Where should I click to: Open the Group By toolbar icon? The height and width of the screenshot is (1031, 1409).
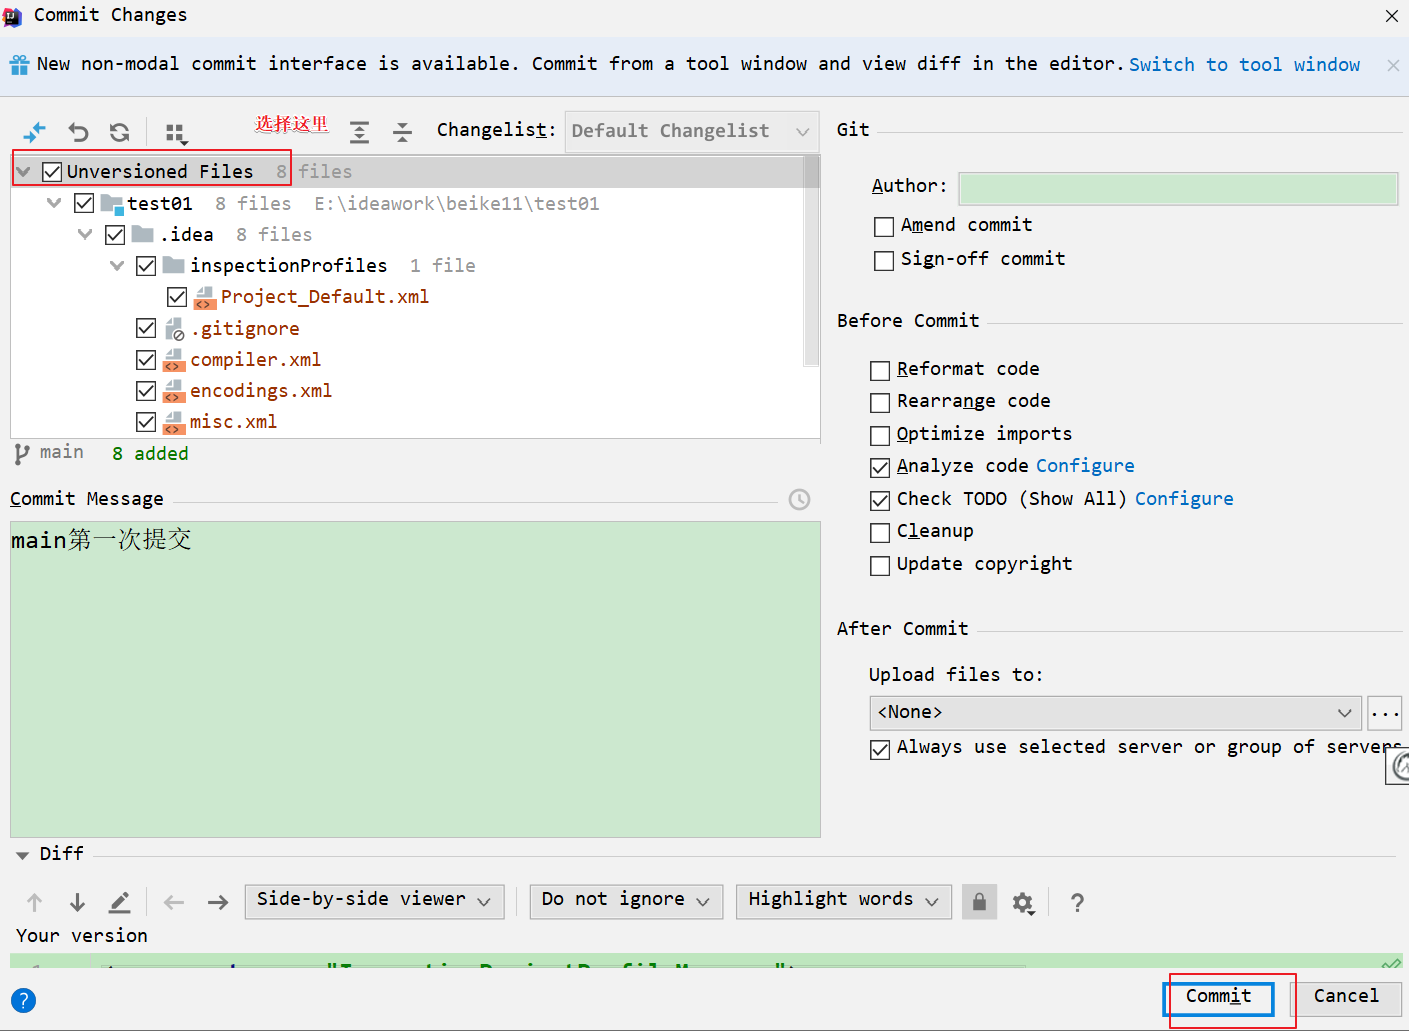point(176,133)
